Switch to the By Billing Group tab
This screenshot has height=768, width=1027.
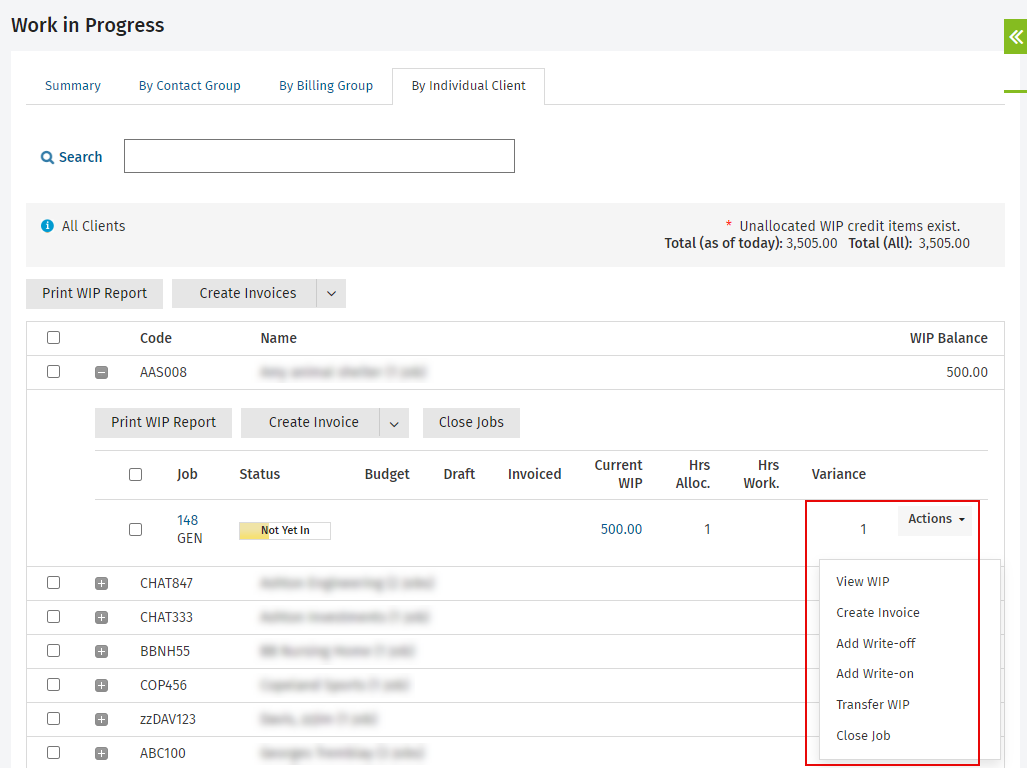coord(326,86)
